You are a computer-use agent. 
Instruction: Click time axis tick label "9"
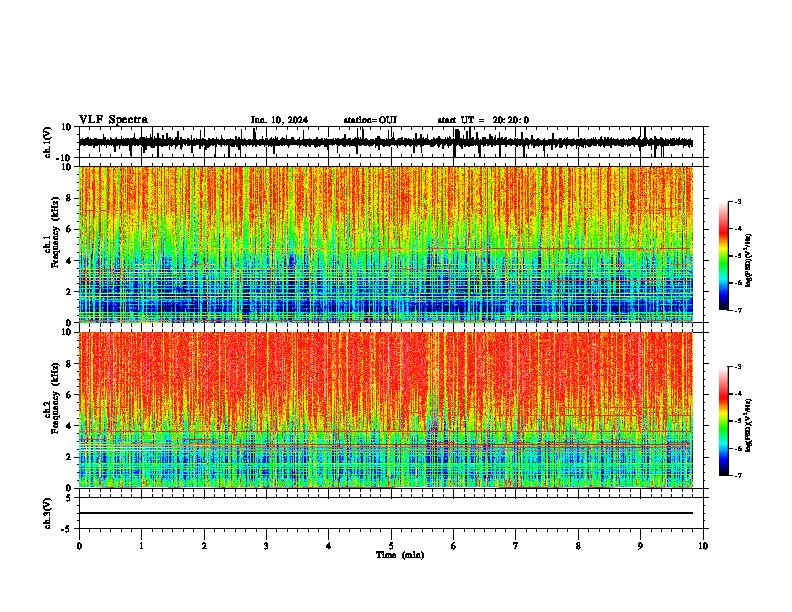coord(640,546)
